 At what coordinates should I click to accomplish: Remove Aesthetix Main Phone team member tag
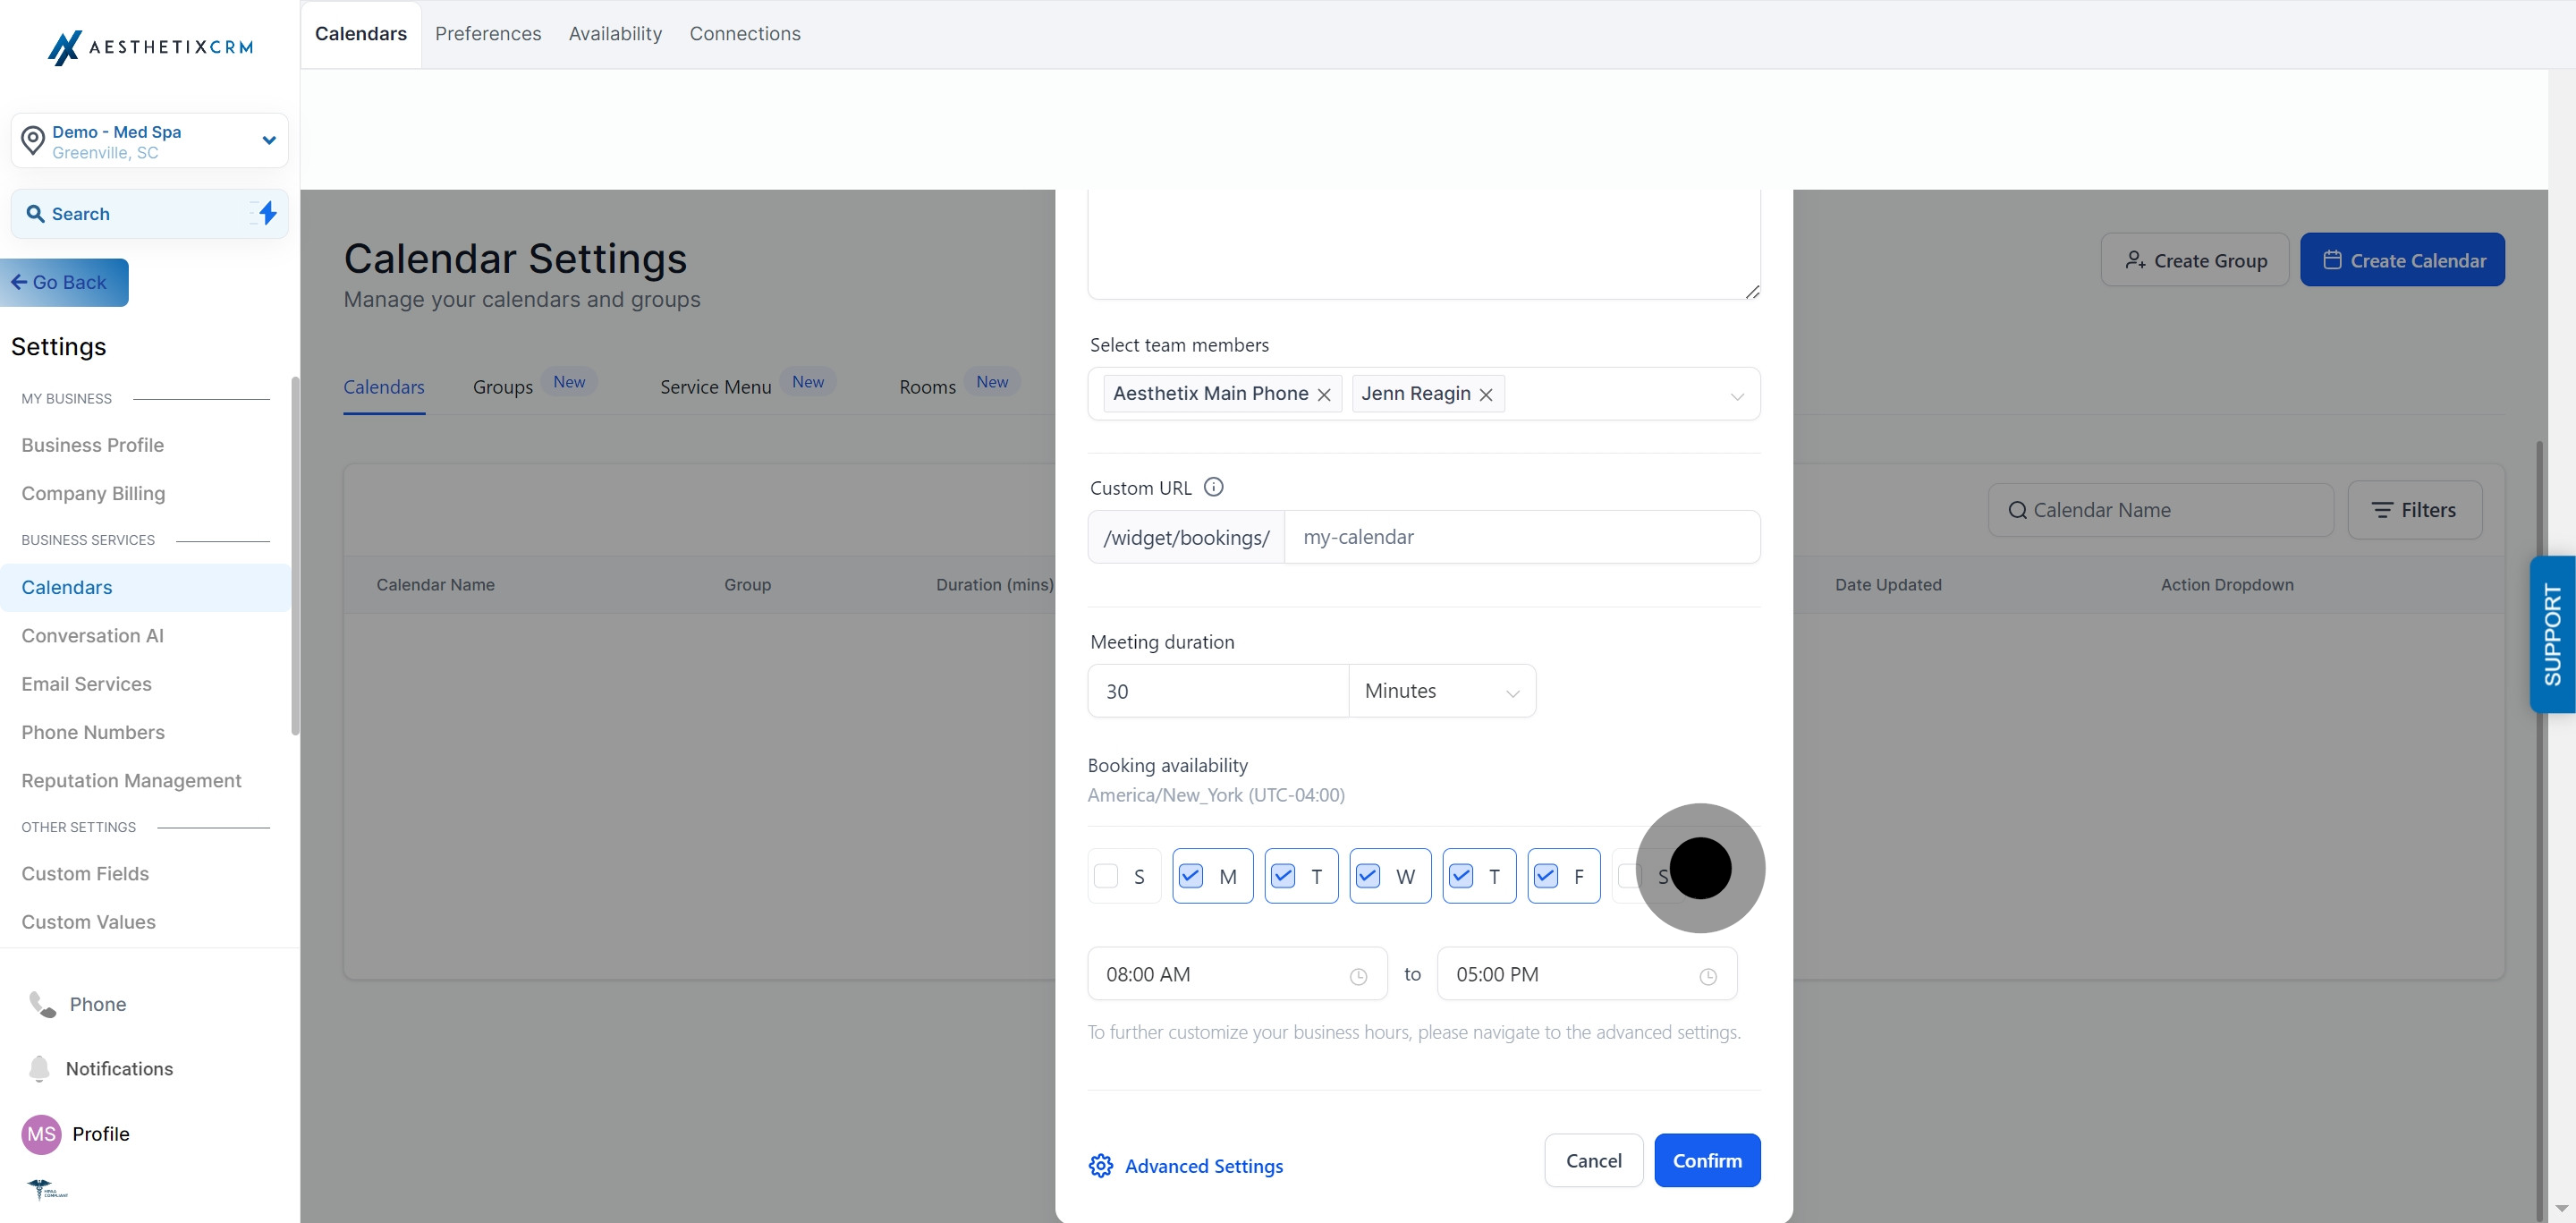(1324, 395)
